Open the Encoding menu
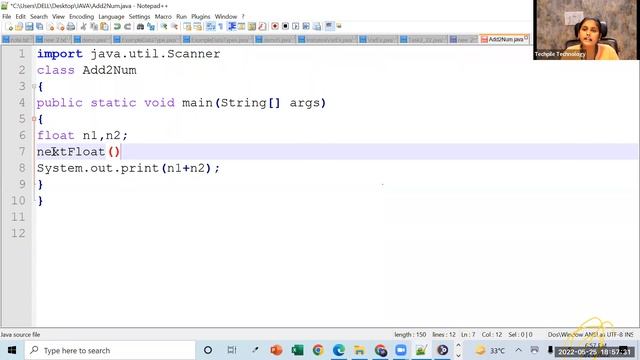Viewport: 640px width, 360px height. pos(81,16)
